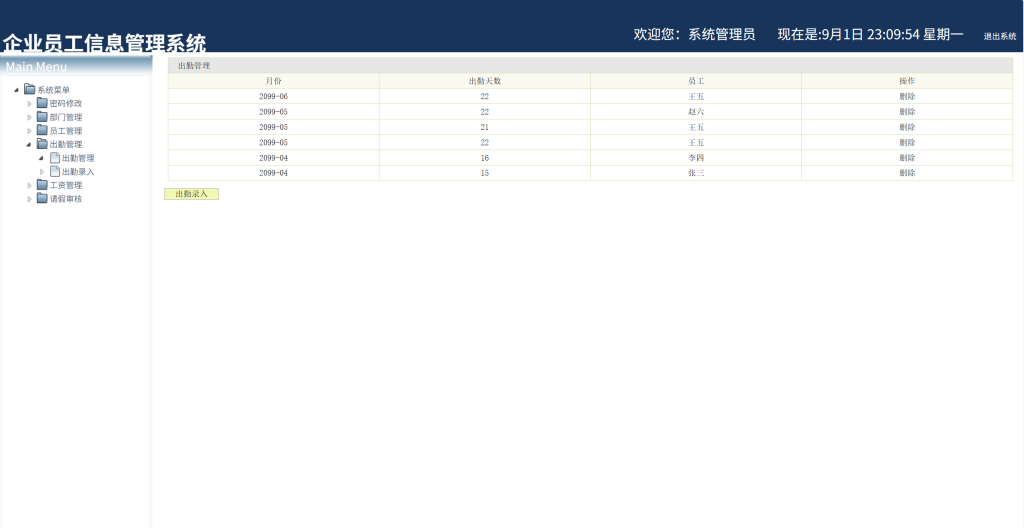
Task: Select the 系统菜单 root label
Action: point(54,90)
